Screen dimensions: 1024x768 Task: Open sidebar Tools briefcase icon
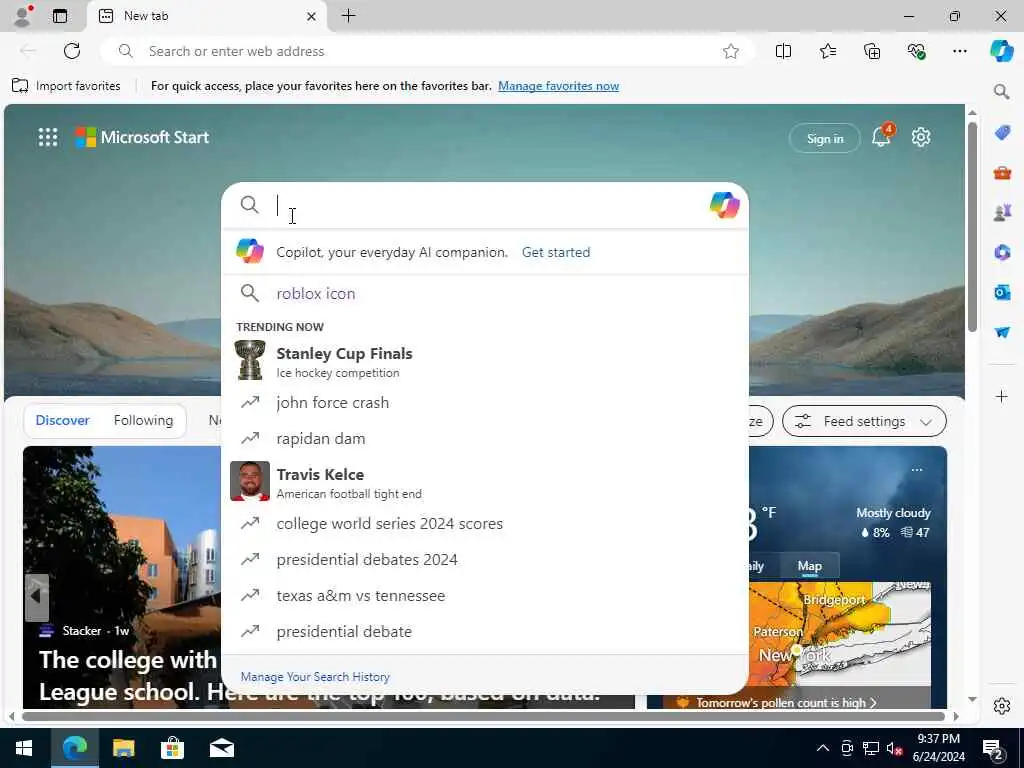pyautogui.click(x=1002, y=173)
